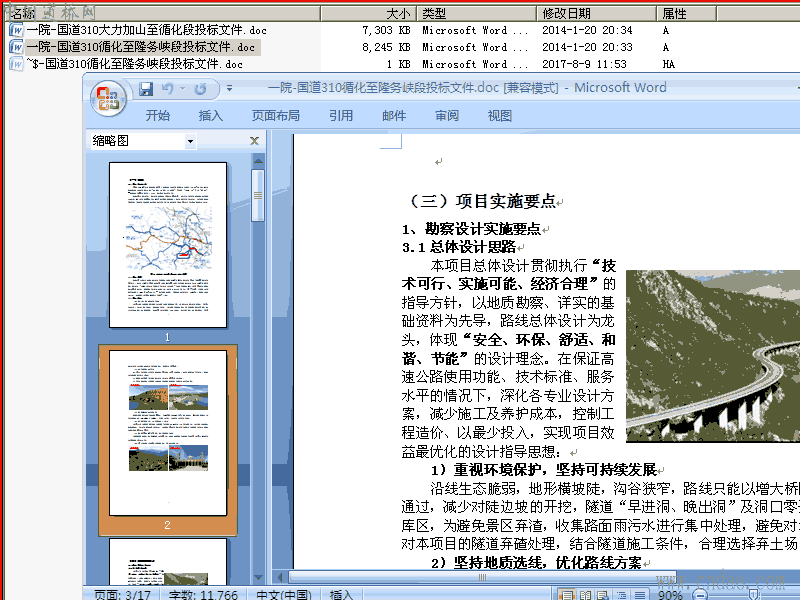Click 中文(中国) language indicator
The width and height of the screenshot is (800, 600).
(x=284, y=594)
